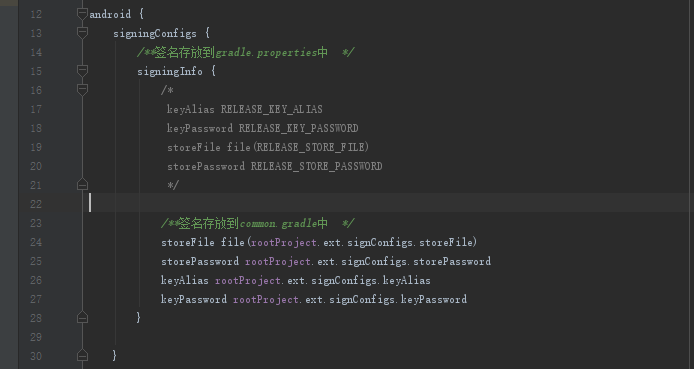Collapse the android block at line 12

82,14
